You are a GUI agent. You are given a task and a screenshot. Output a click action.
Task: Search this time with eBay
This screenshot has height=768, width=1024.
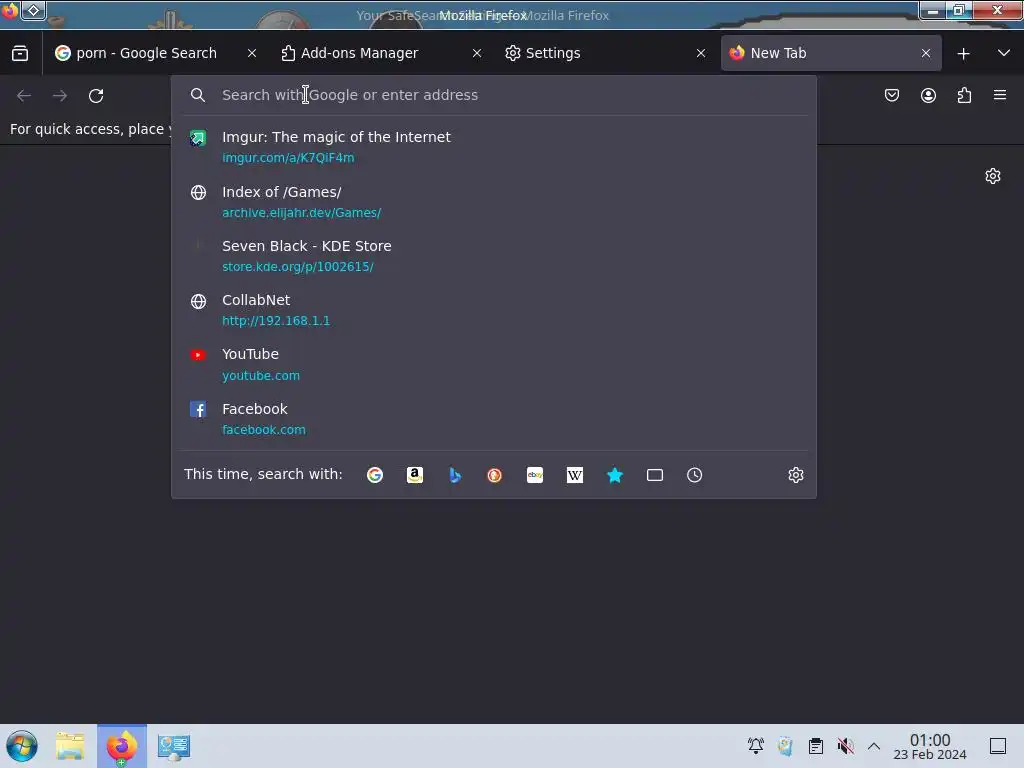tap(535, 475)
